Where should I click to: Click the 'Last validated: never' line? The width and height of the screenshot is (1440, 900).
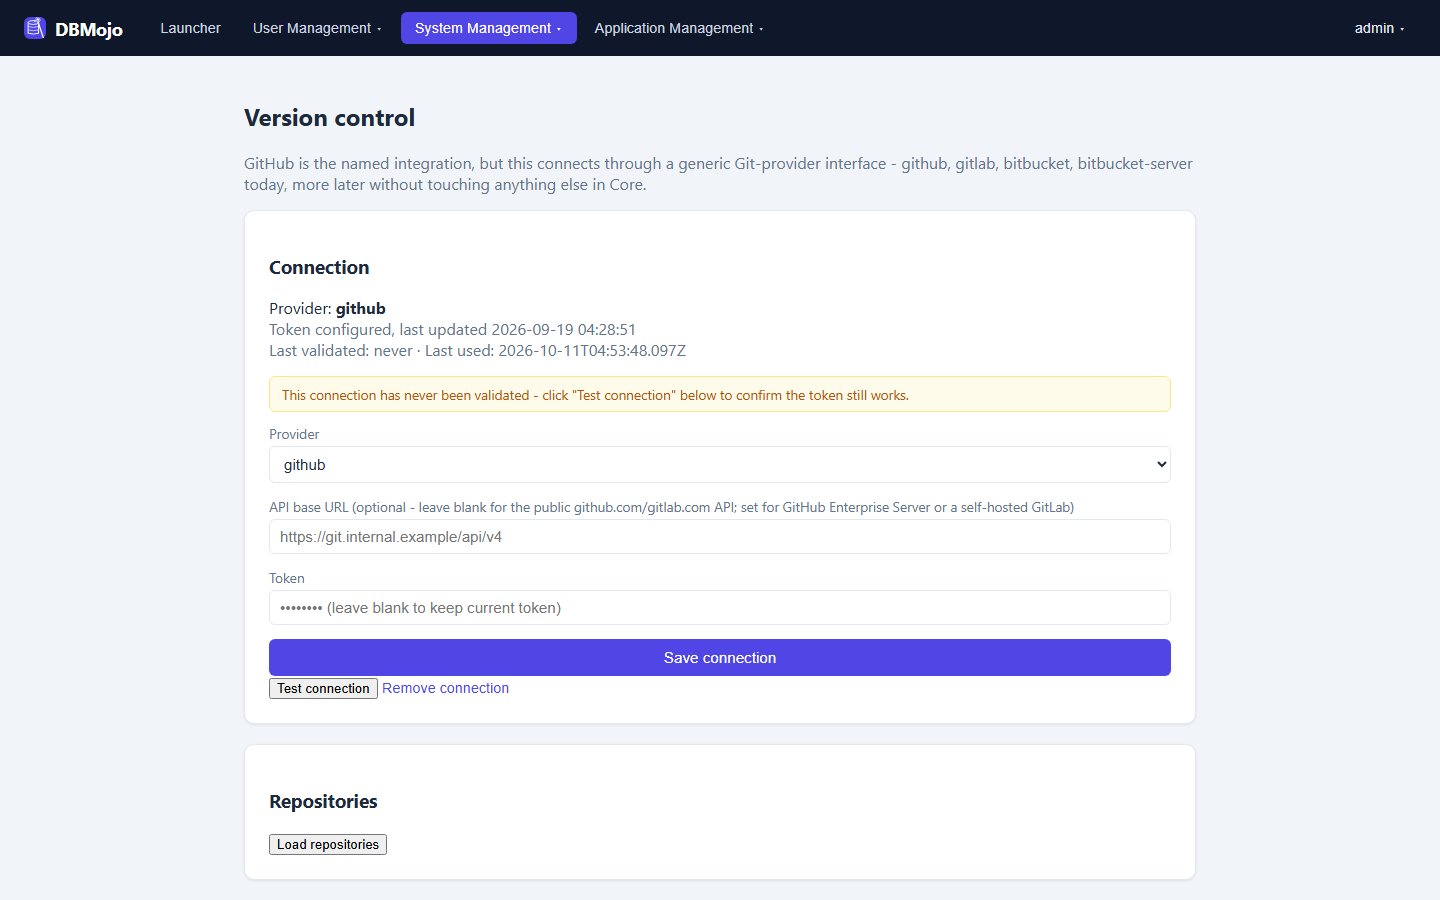point(477,351)
